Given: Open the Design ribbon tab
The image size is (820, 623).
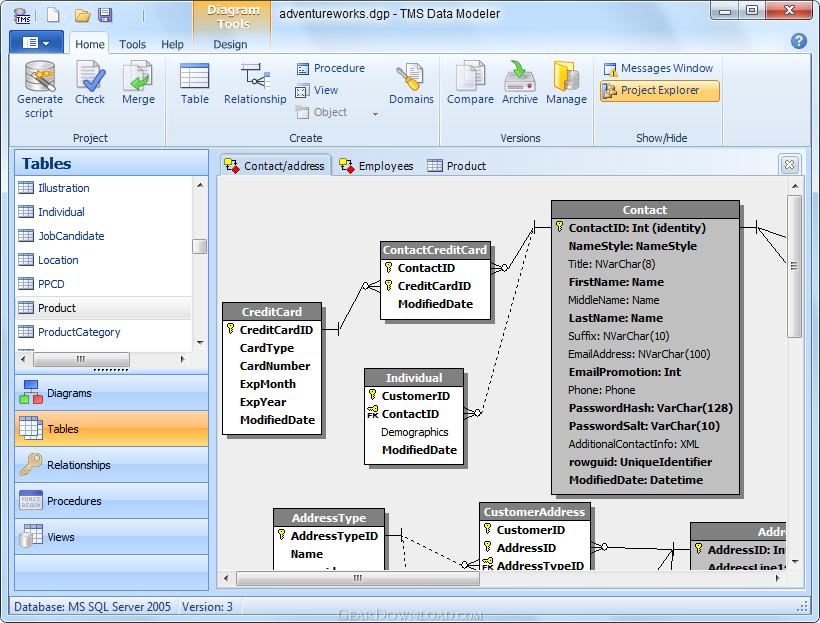Looking at the screenshot, I should pos(230,44).
